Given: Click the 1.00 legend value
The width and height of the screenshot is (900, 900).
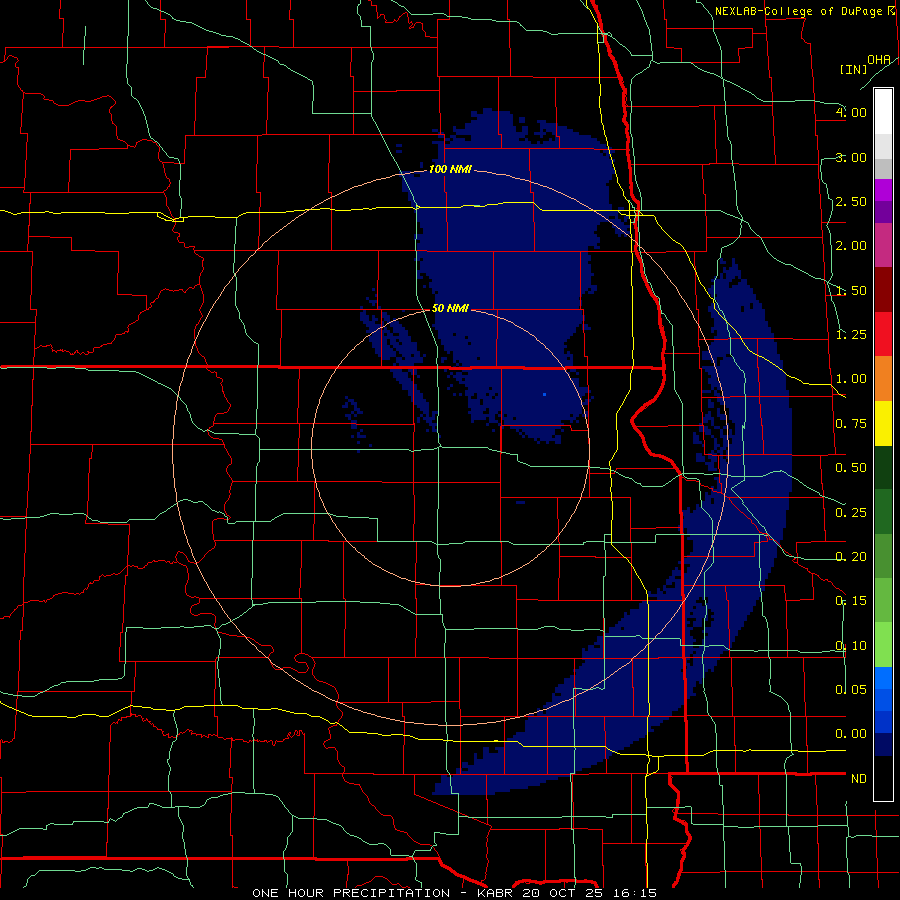Looking at the screenshot, I should [x=851, y=379].
